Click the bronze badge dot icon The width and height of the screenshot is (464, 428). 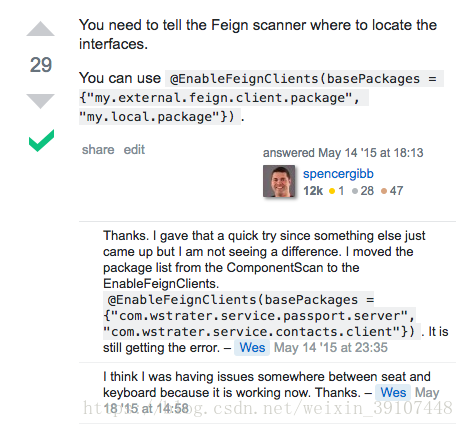384,191
